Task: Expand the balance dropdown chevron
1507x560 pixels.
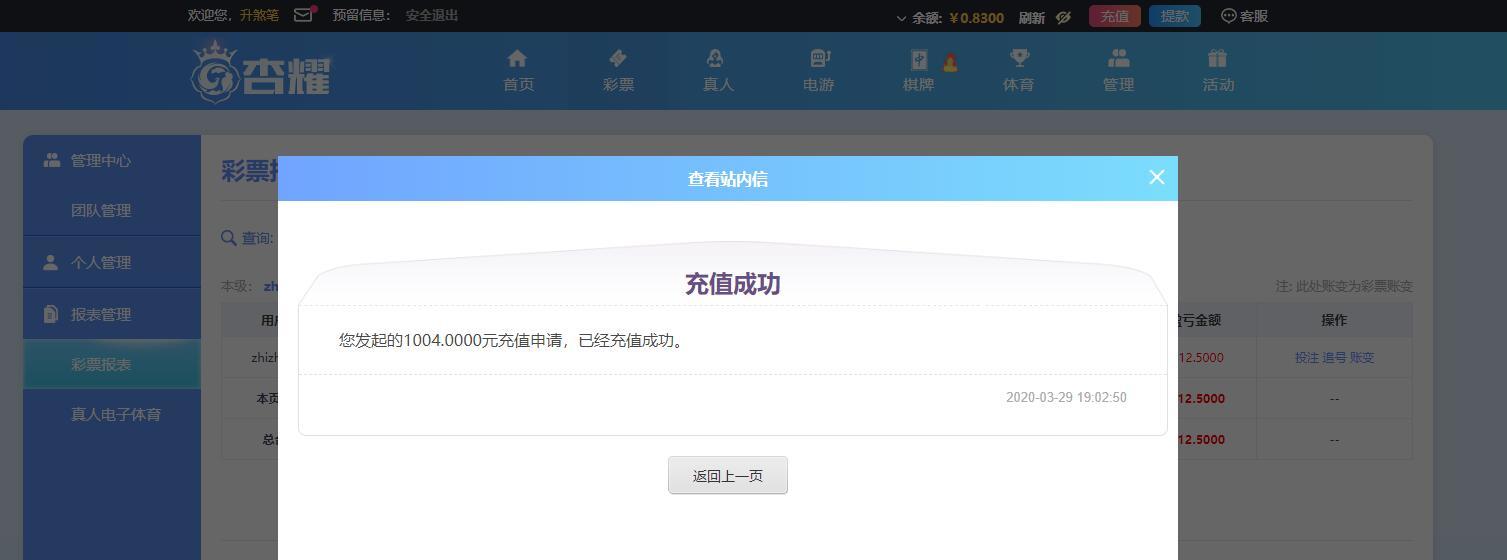Action: click(901, 18)
